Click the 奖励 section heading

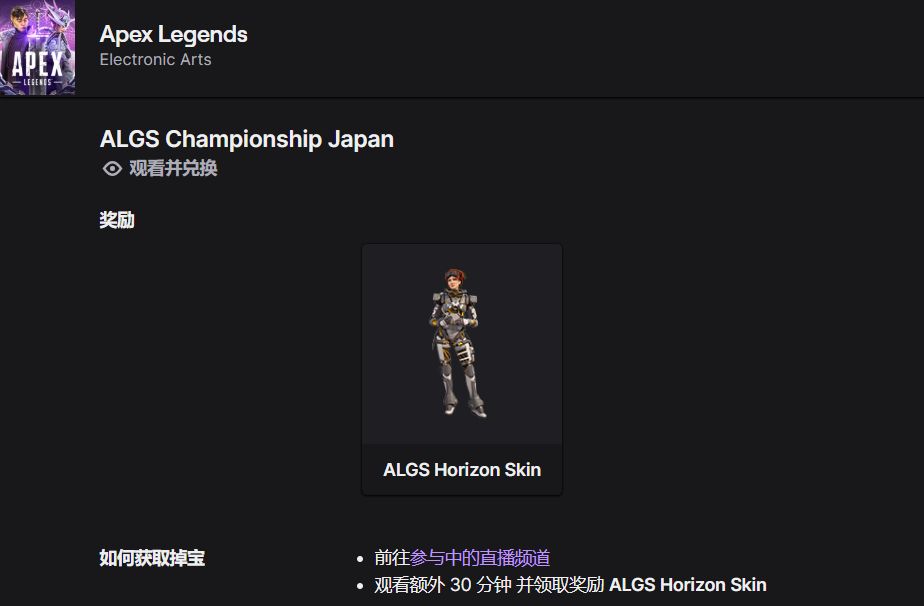[117, 220]
